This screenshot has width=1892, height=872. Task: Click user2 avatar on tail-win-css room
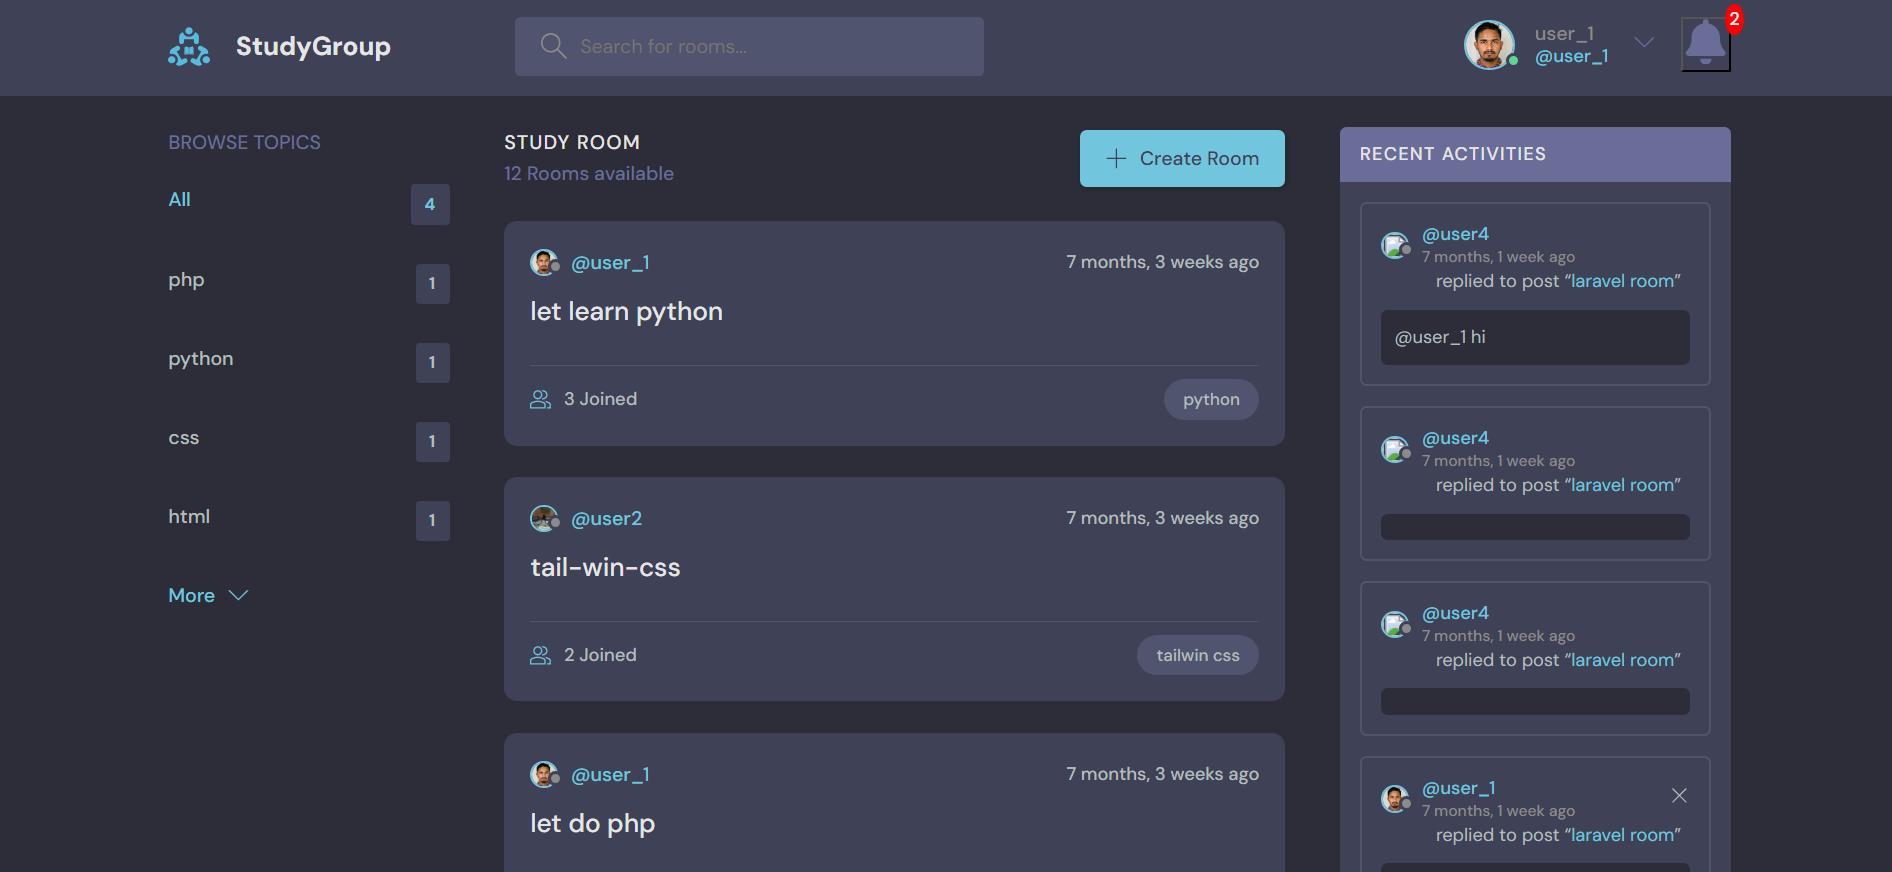(544, 518)
